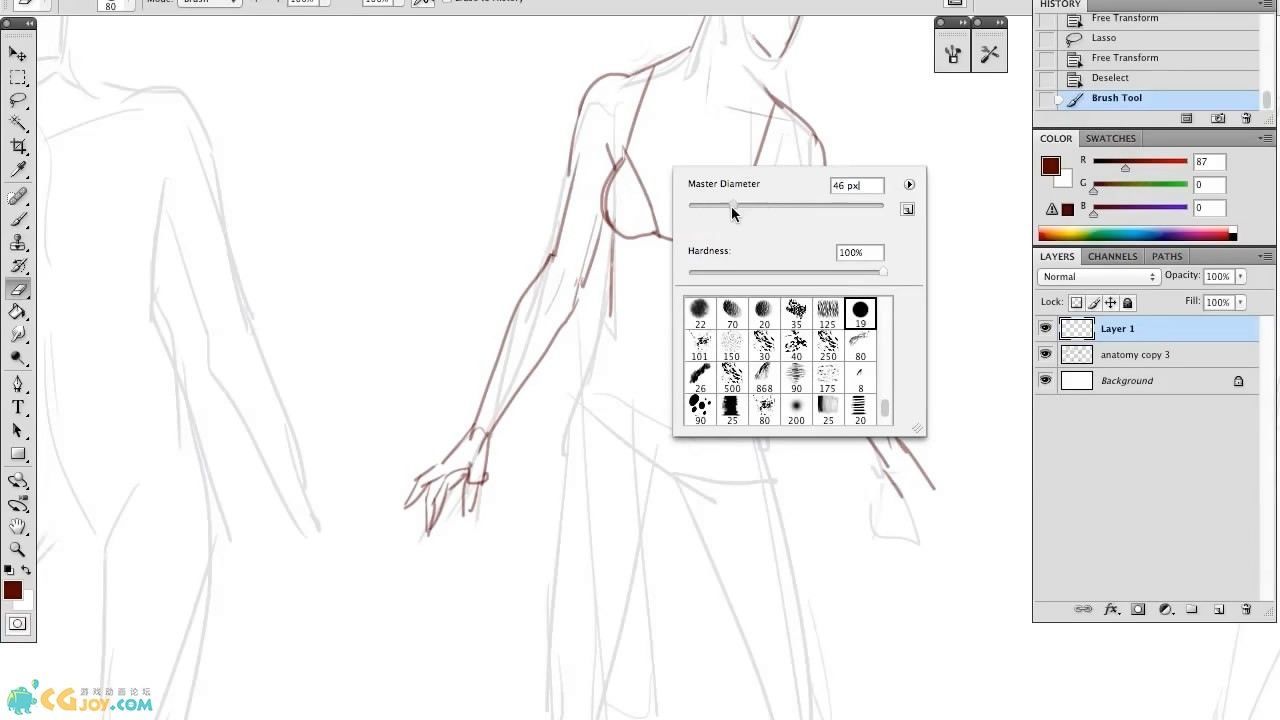Delete layer with Layers panel trash icon
Screen dimensions: 1280x720
(x=1246, y=609)
